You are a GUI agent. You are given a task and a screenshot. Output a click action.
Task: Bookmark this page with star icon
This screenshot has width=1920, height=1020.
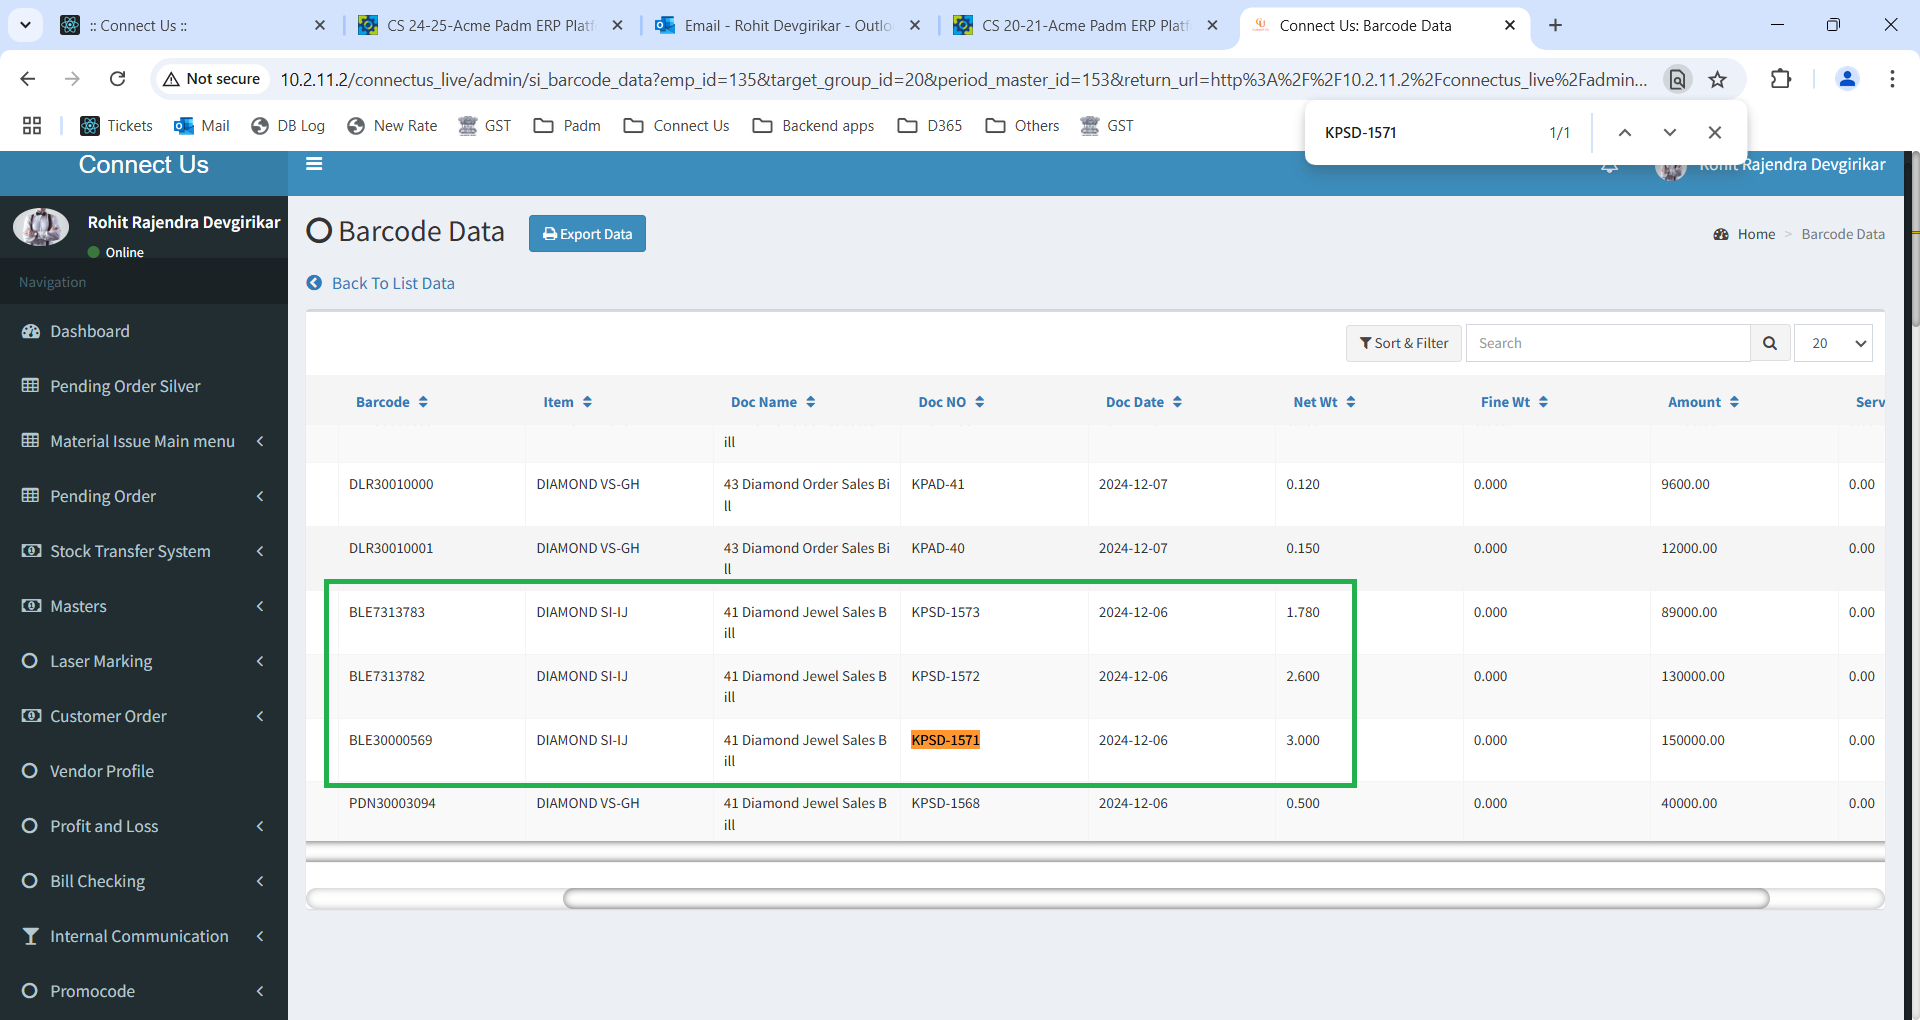1717,79
